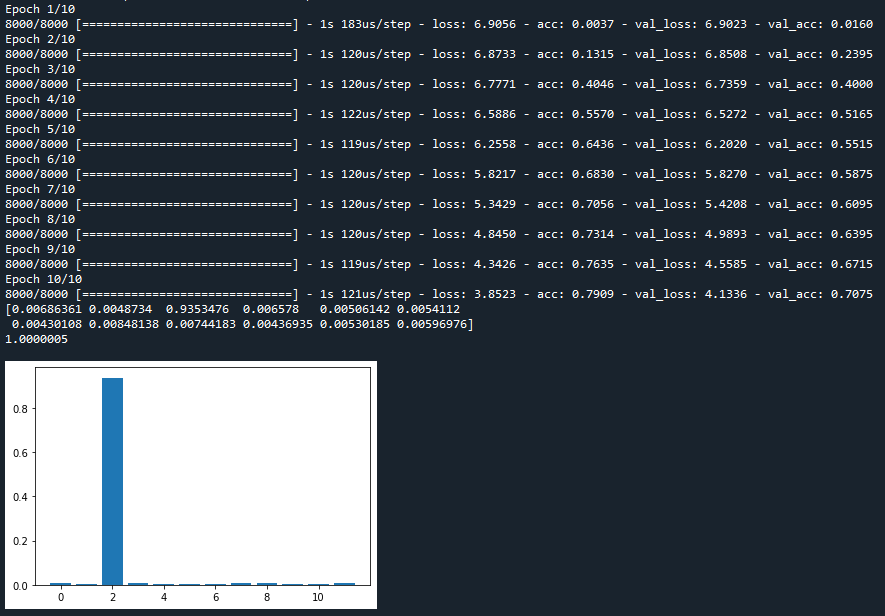
Task: Click the small bar at index 11
Action: (344, 584)
